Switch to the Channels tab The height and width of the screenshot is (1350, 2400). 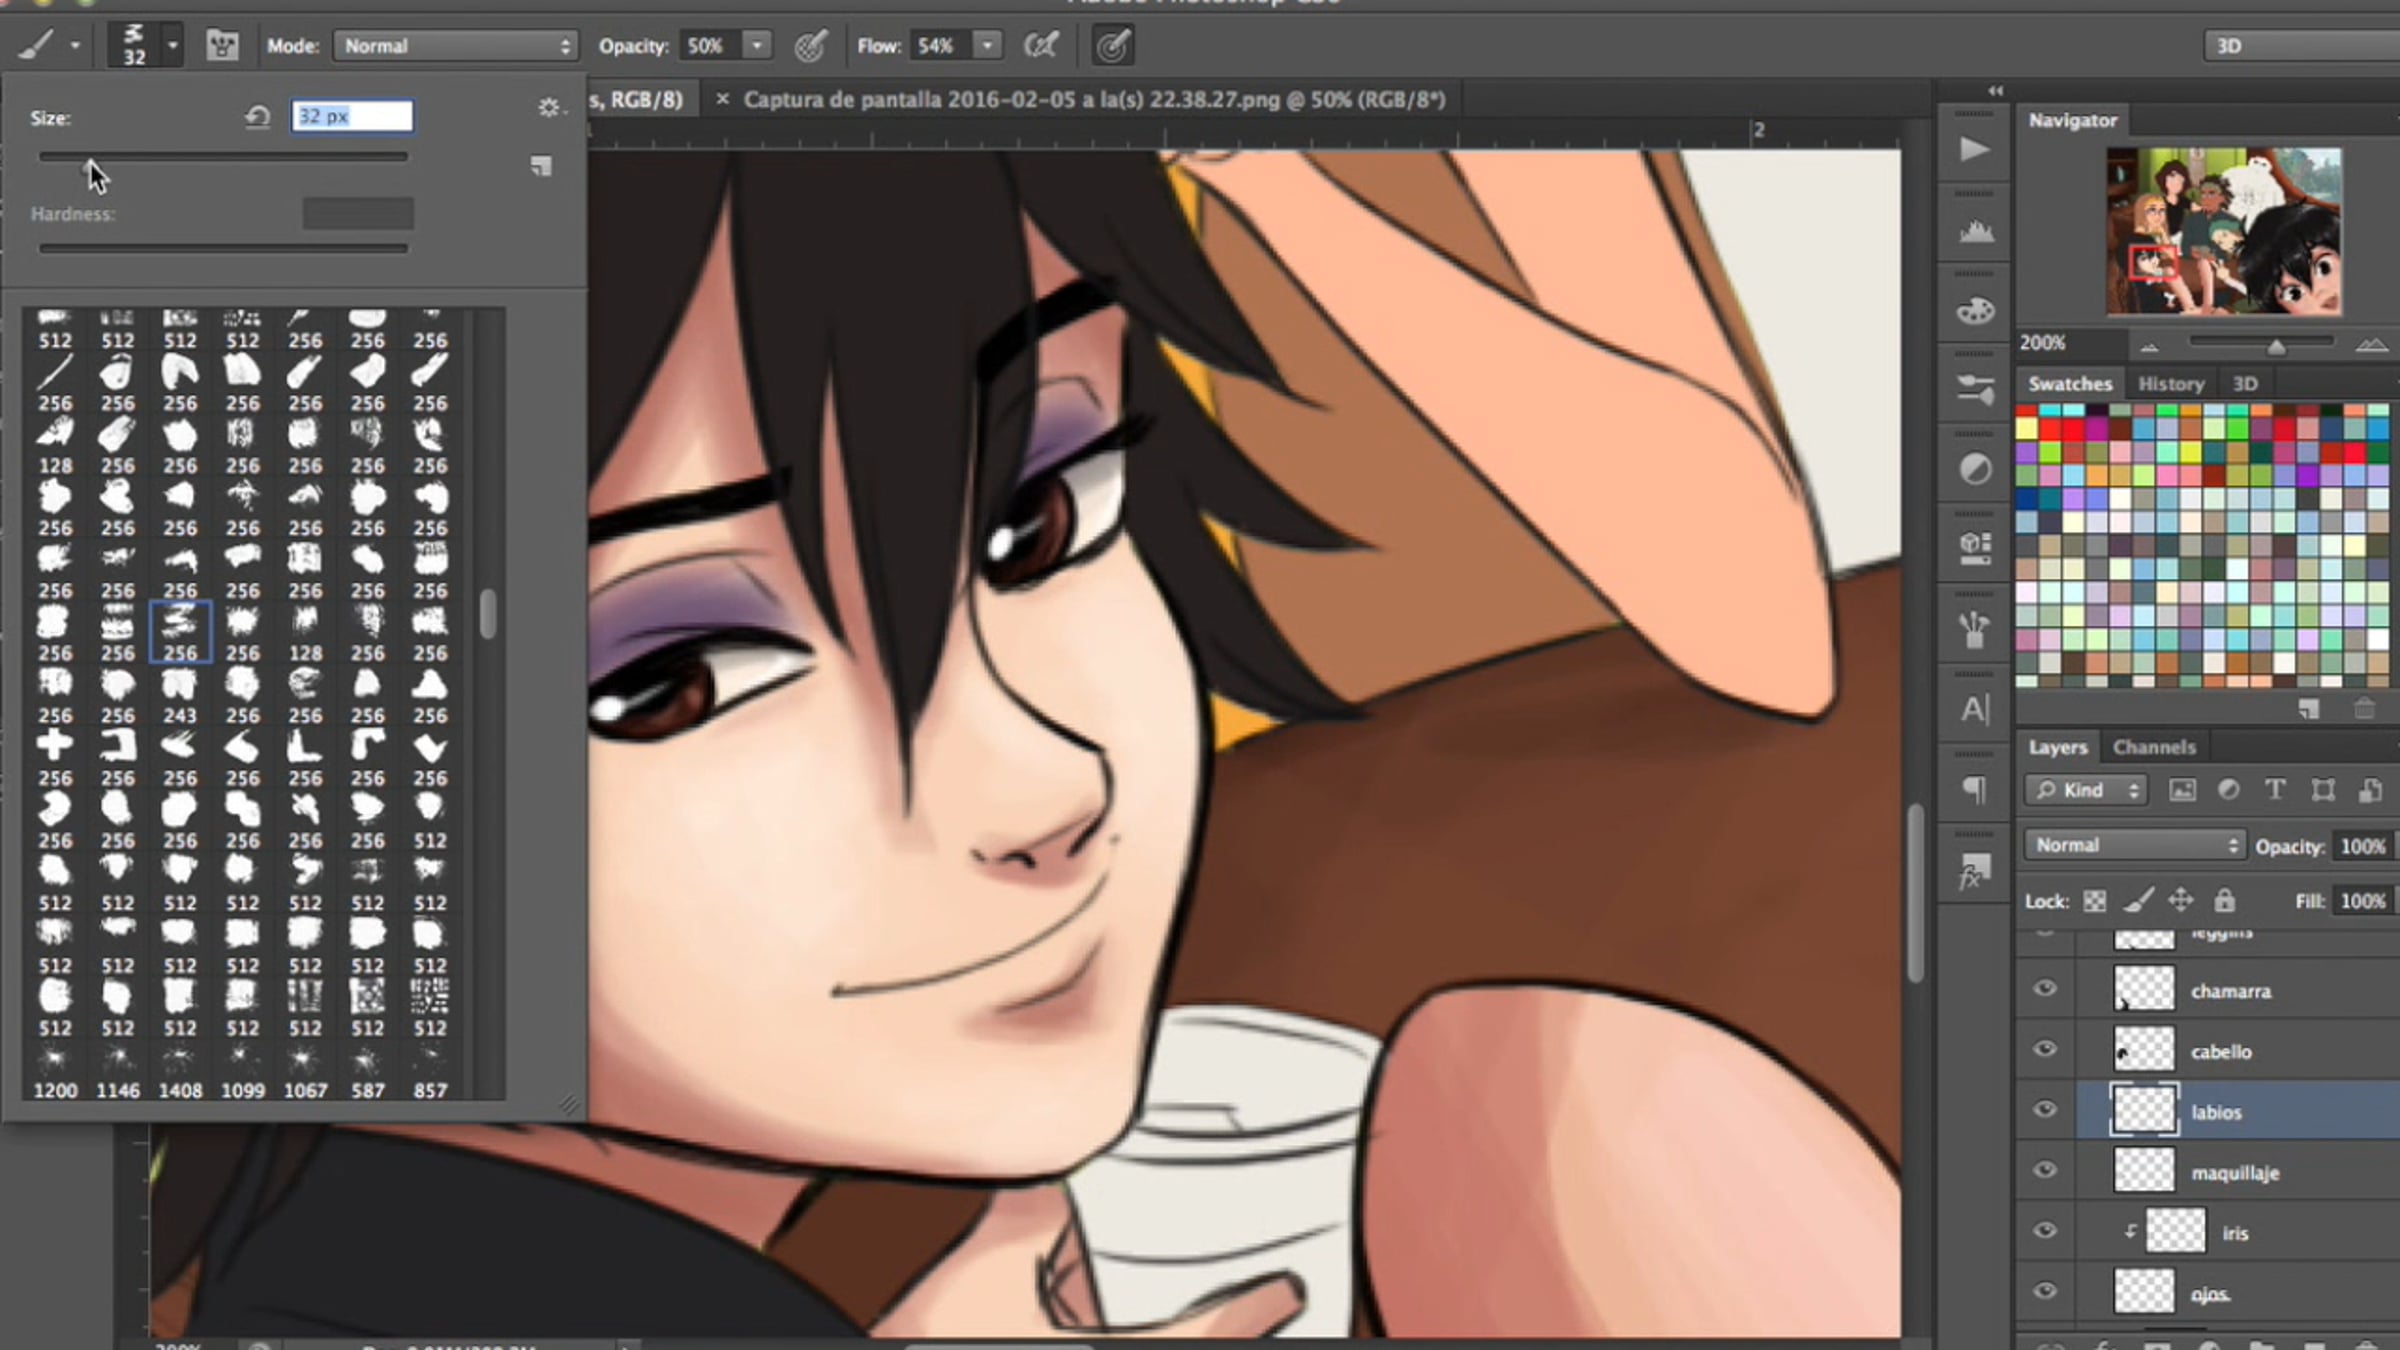point(2154,747)
